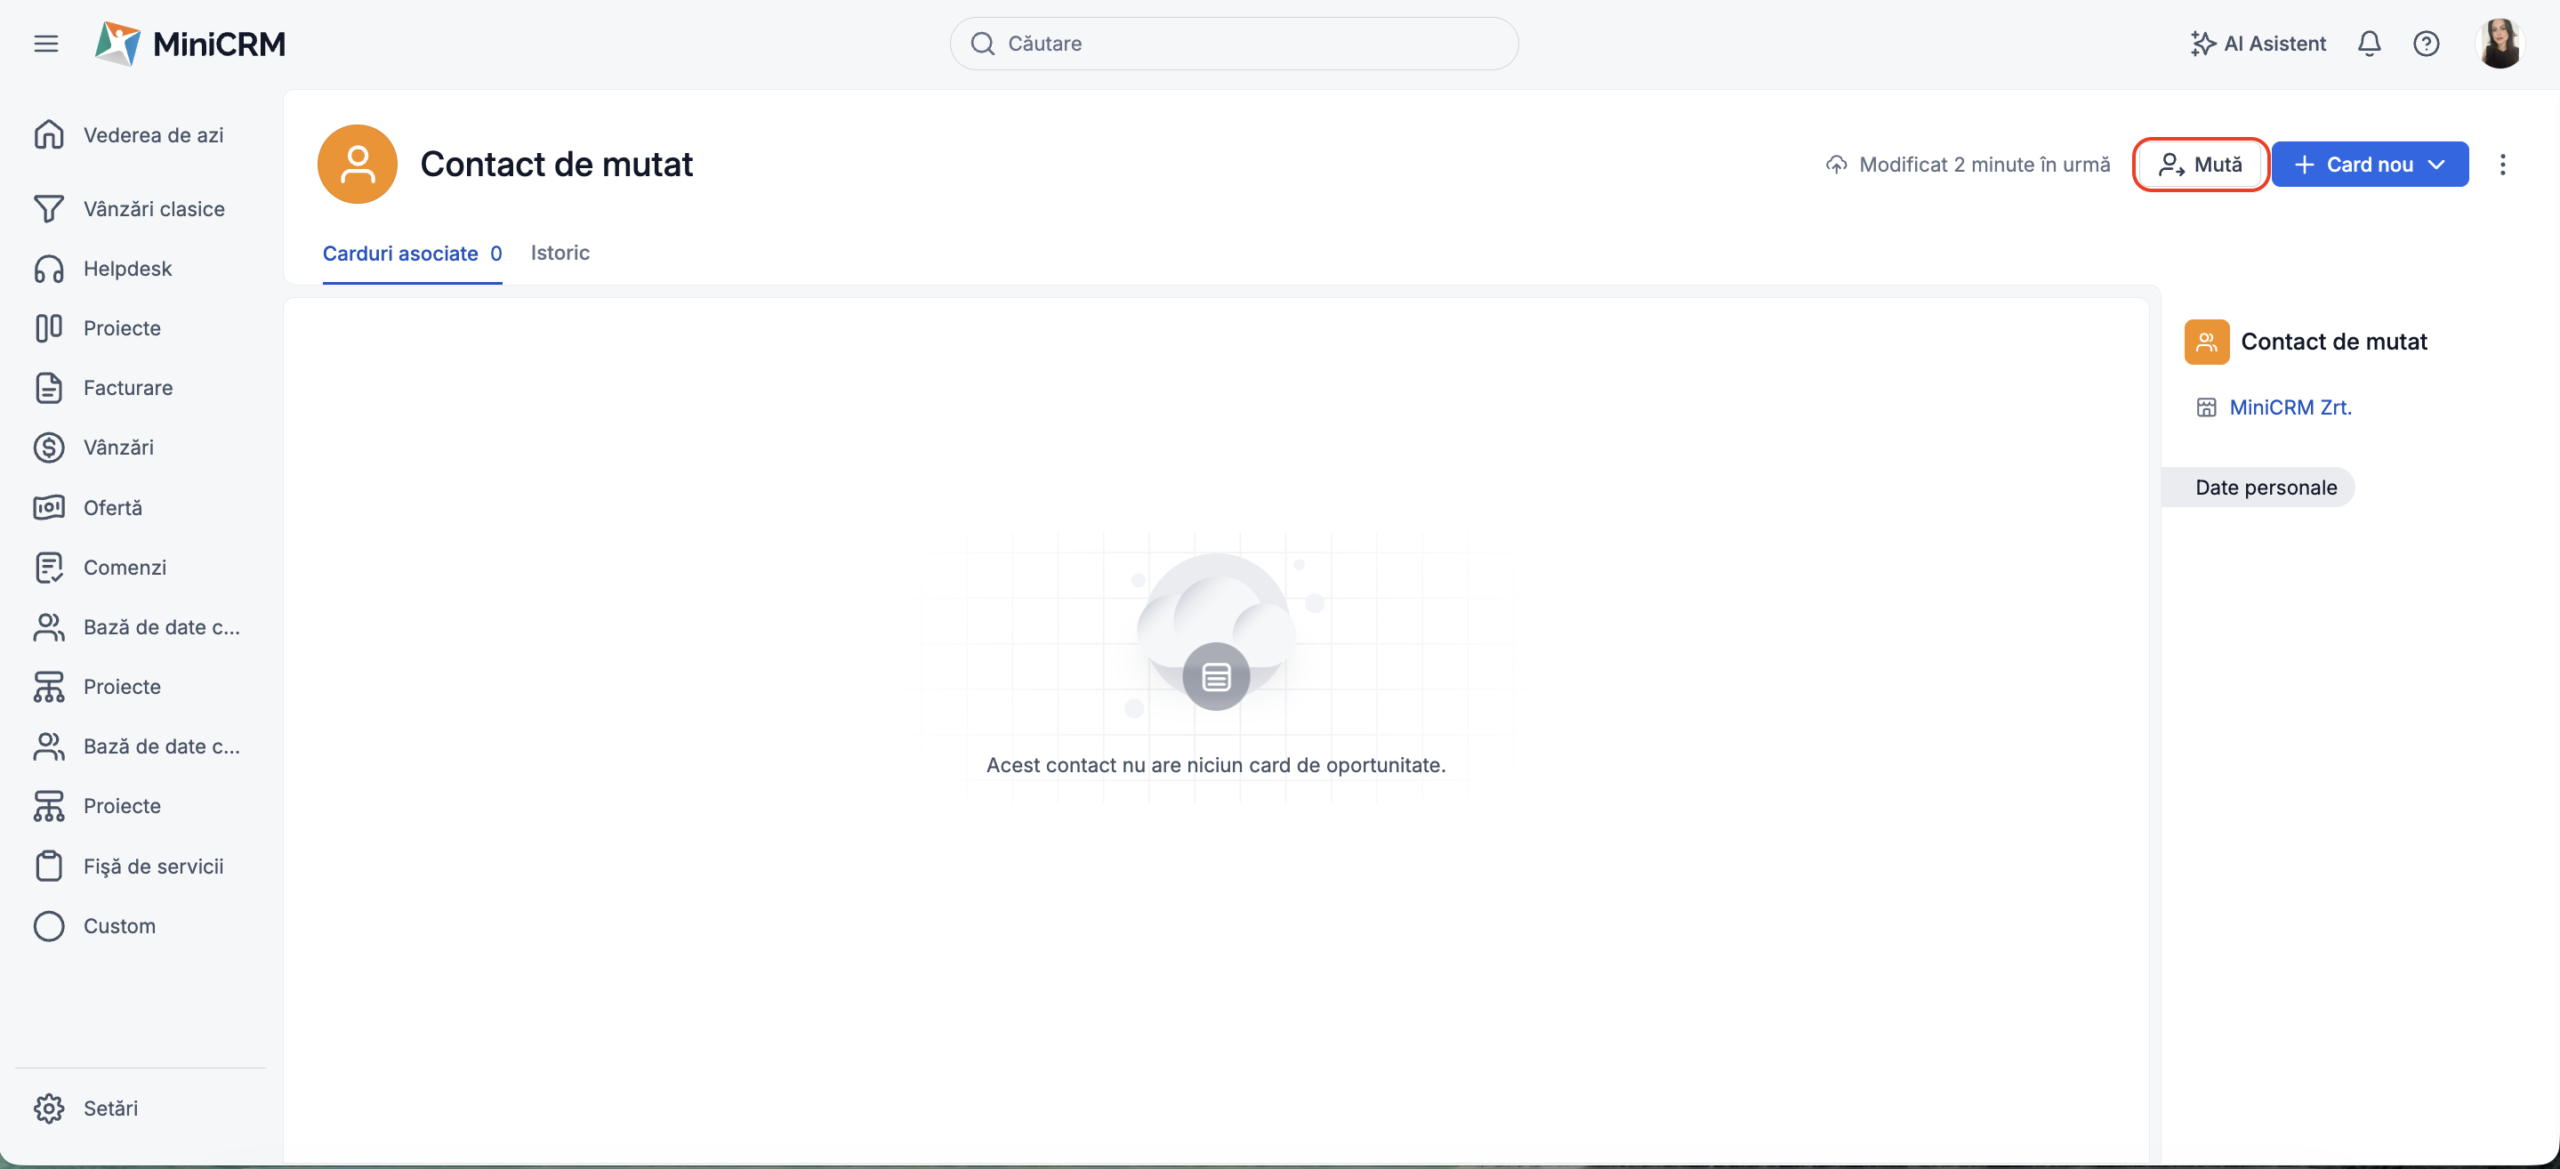Open Facturare in the sidebar
The image size is (2560, 1169).
pos(127,388)
